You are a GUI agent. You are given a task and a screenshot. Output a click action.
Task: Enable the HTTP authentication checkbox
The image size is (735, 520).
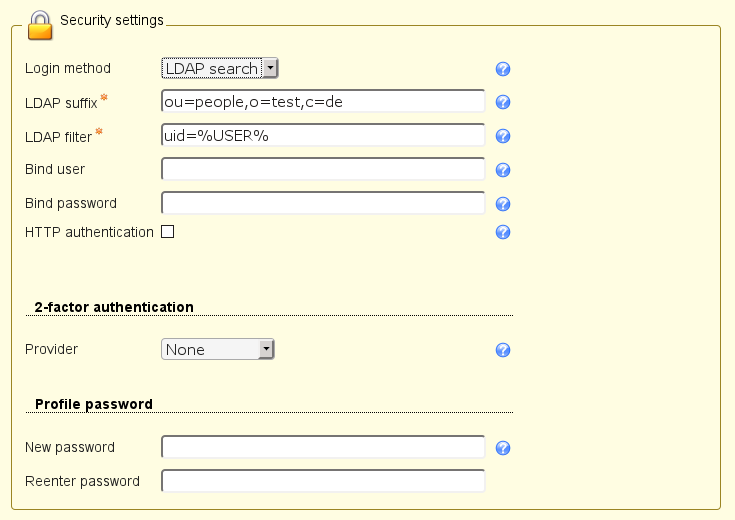point(168,232)
